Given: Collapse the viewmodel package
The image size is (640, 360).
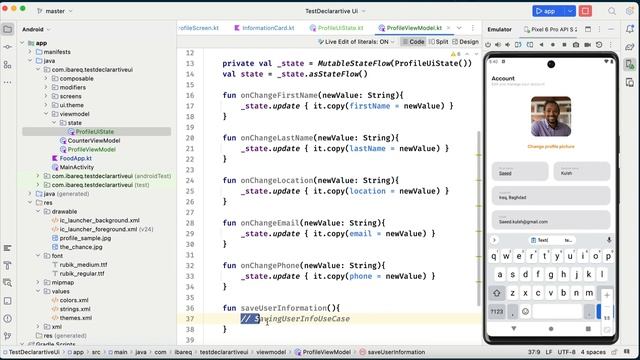Looking at the screenshot, I should point(46,114).
